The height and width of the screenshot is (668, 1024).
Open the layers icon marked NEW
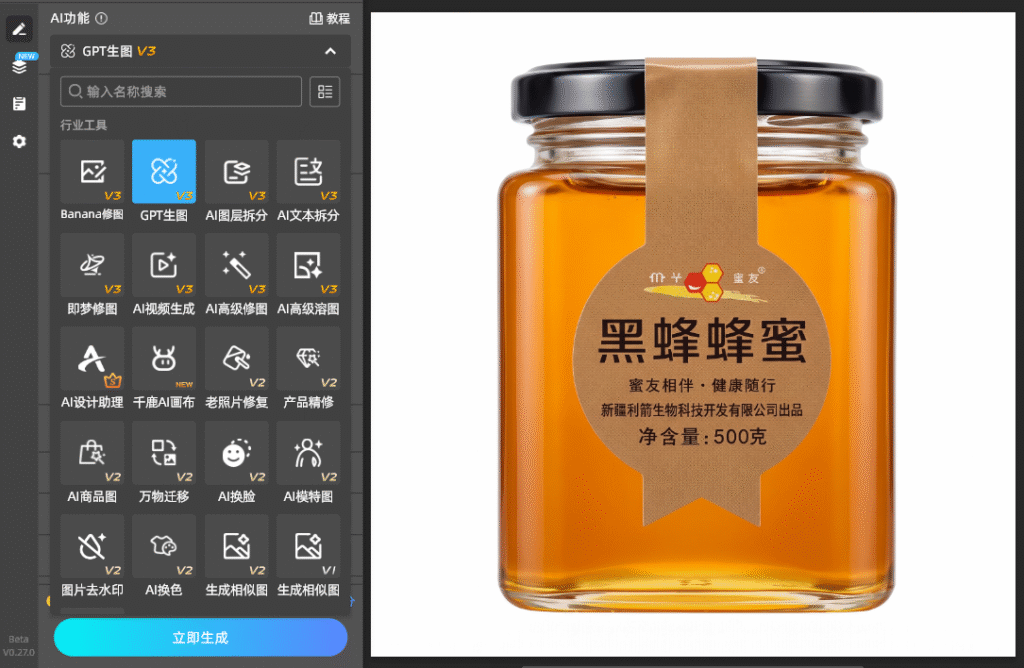coord(20,66)
